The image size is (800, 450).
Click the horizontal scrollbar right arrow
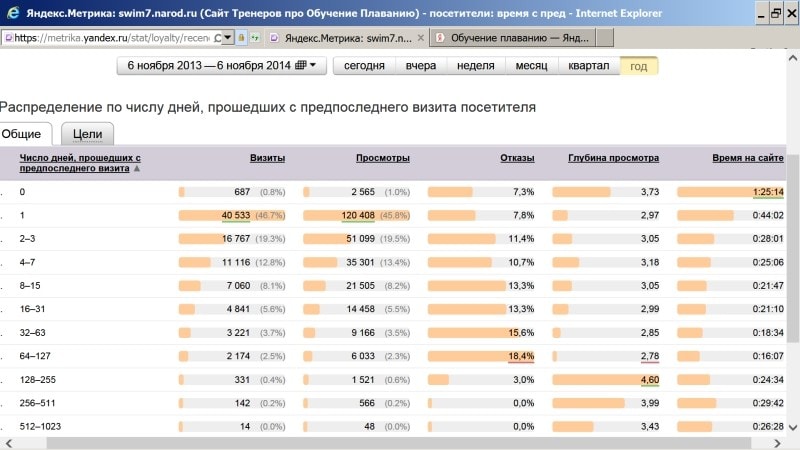click(x=777, y=443)
